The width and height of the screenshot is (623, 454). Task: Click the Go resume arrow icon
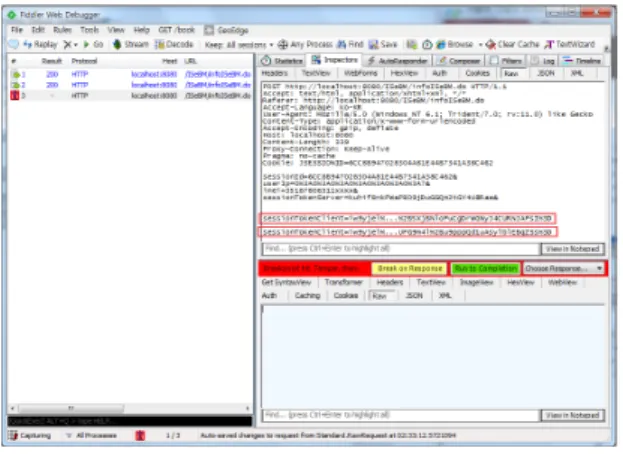coord(86,44)
